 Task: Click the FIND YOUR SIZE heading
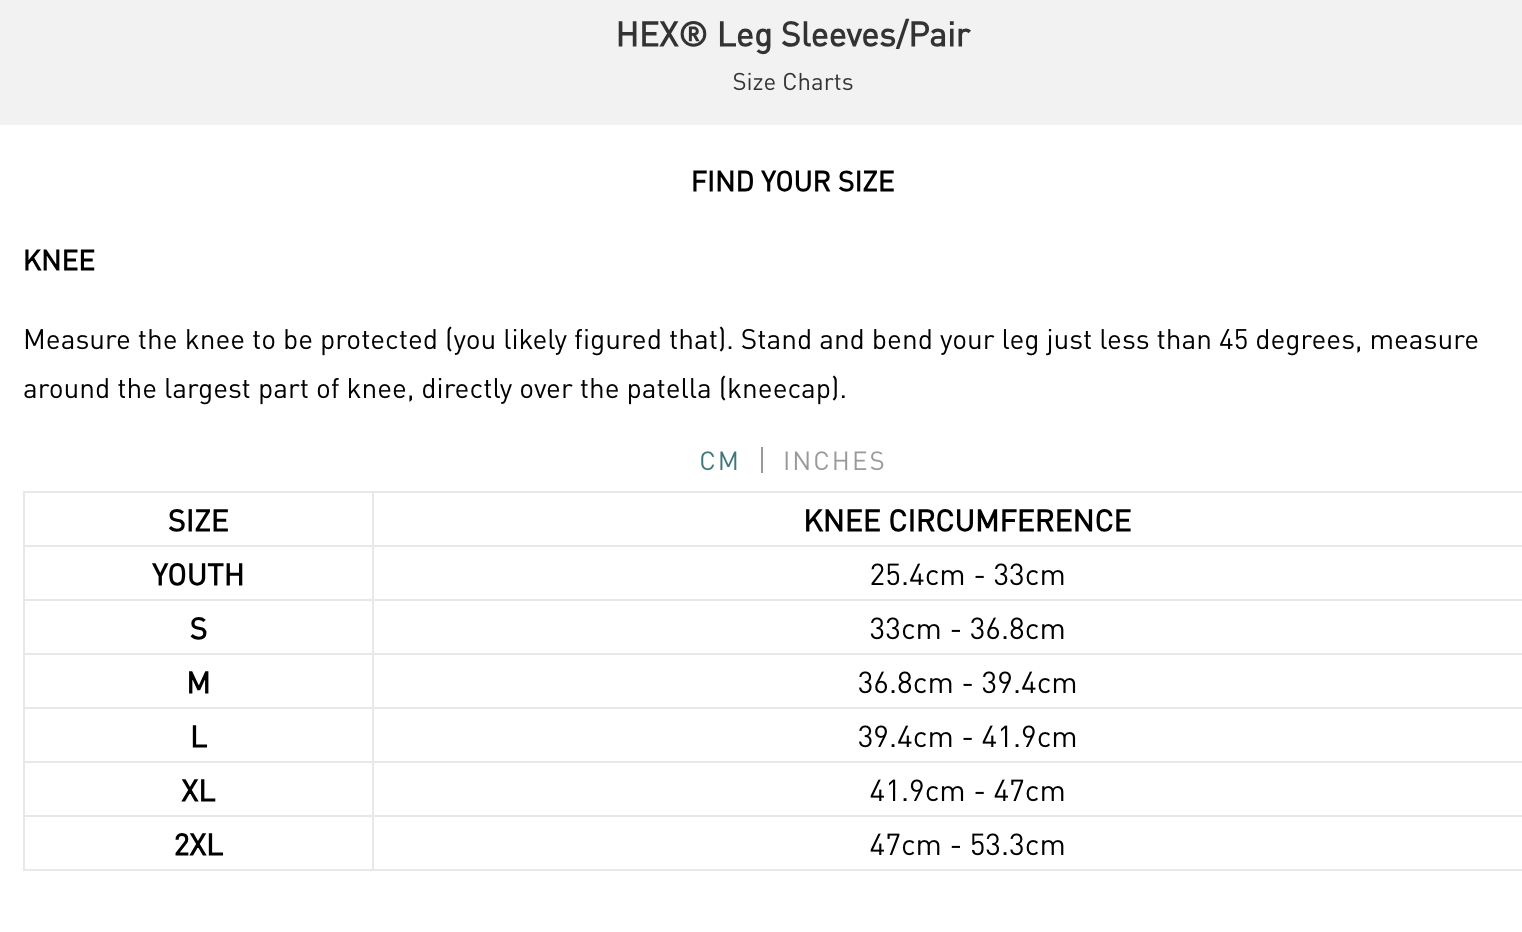tap(793, 182)
